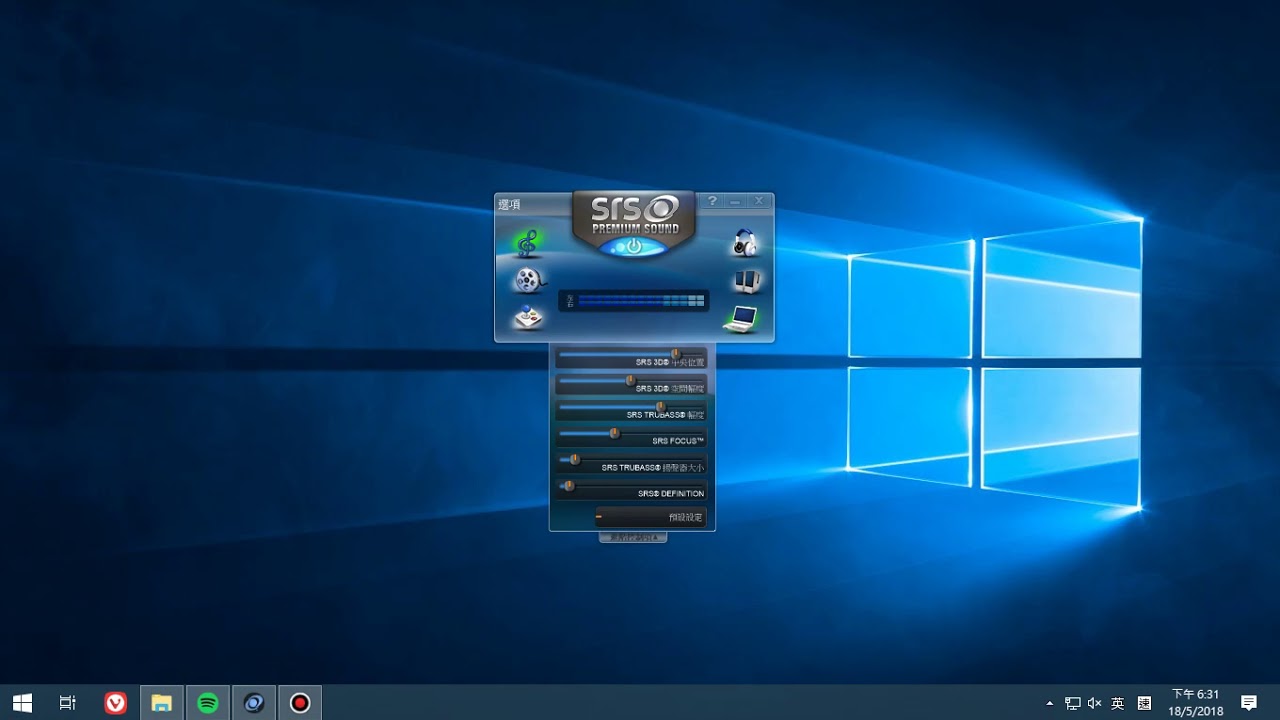Select the Game mode joystick icon
The height and width of the screenshot is (720, 1280).
tap(528, 318)
